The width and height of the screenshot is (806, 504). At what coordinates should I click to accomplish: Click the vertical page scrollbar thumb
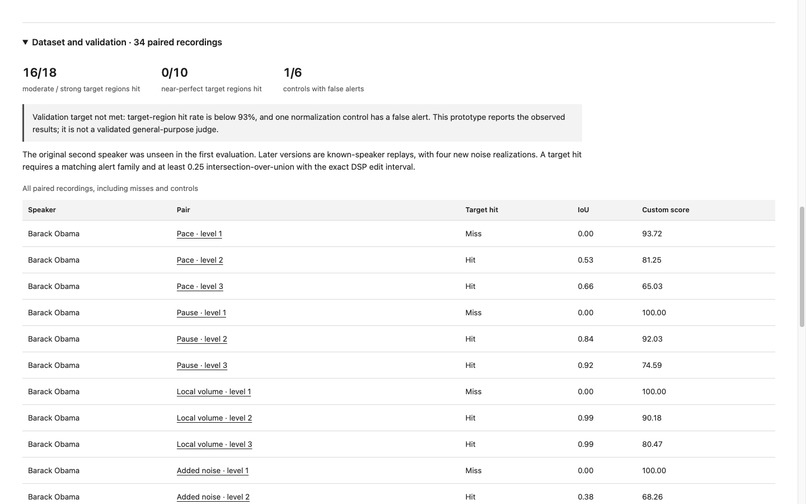[801, 266]
